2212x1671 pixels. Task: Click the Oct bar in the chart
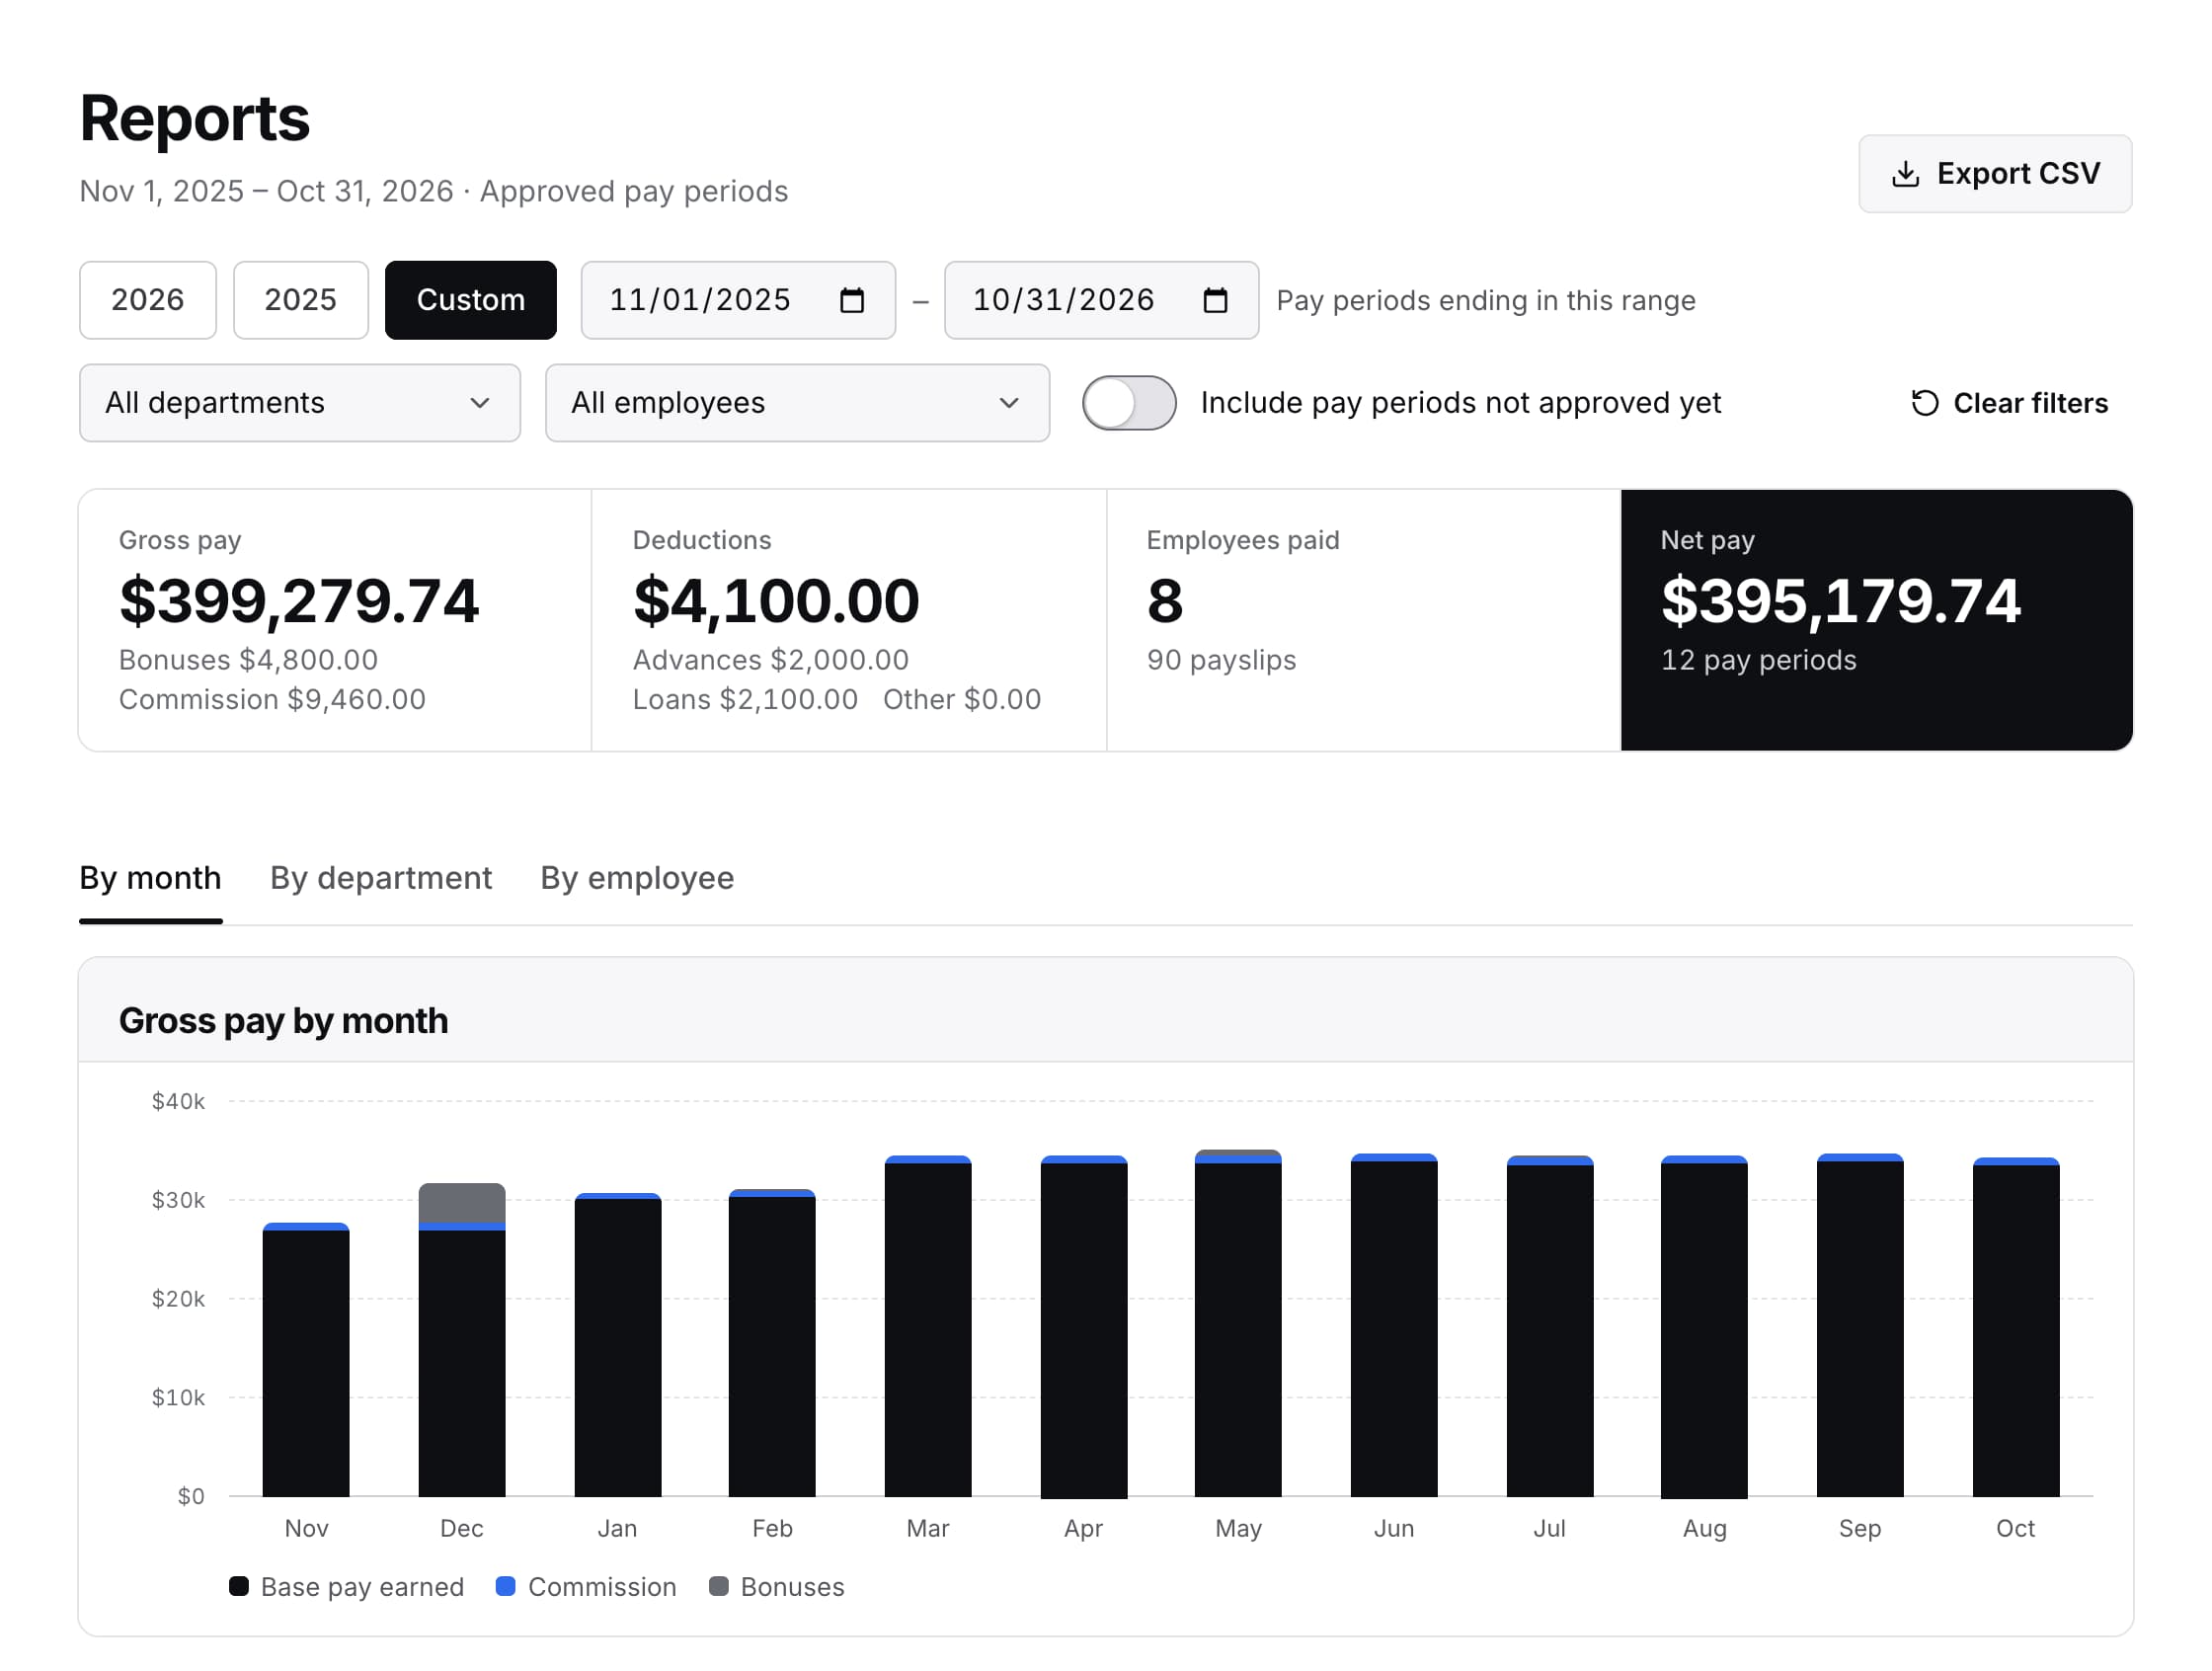(x=2016, y=1327)
